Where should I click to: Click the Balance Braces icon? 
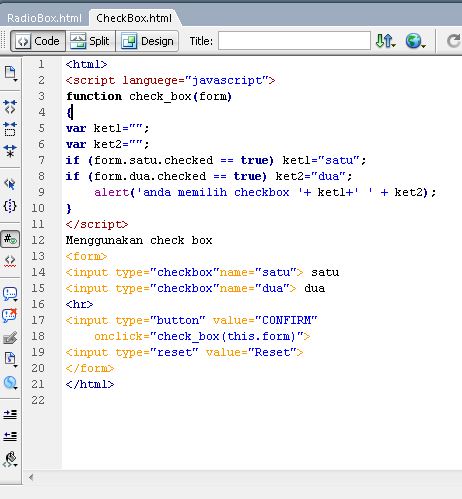(10, 206)
